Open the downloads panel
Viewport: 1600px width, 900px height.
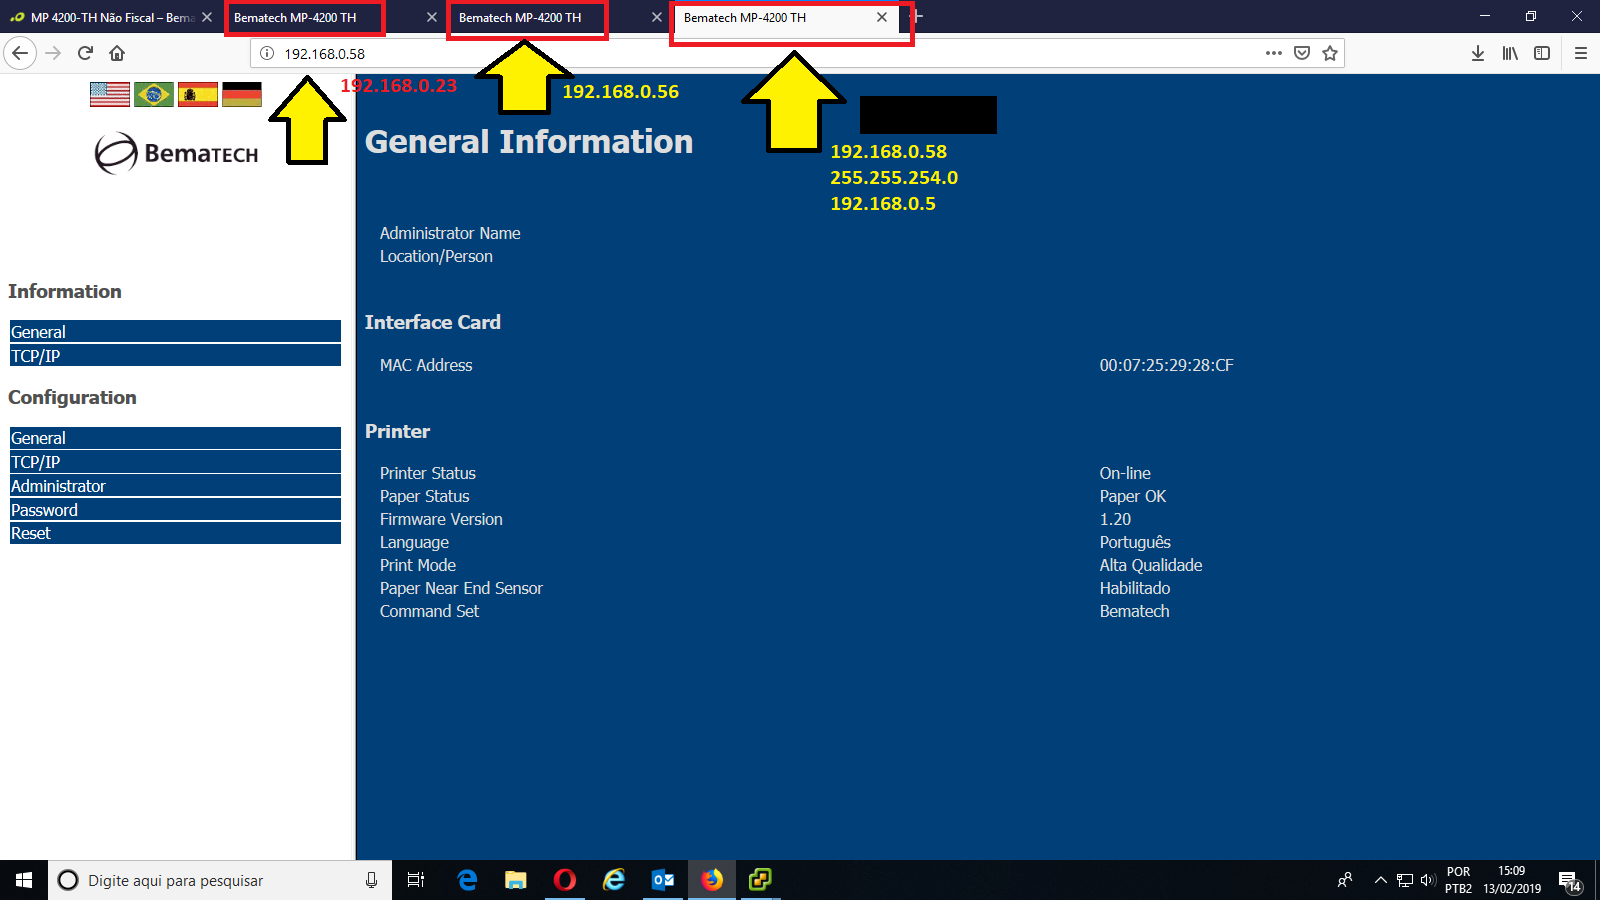[x=1478, y=53]
